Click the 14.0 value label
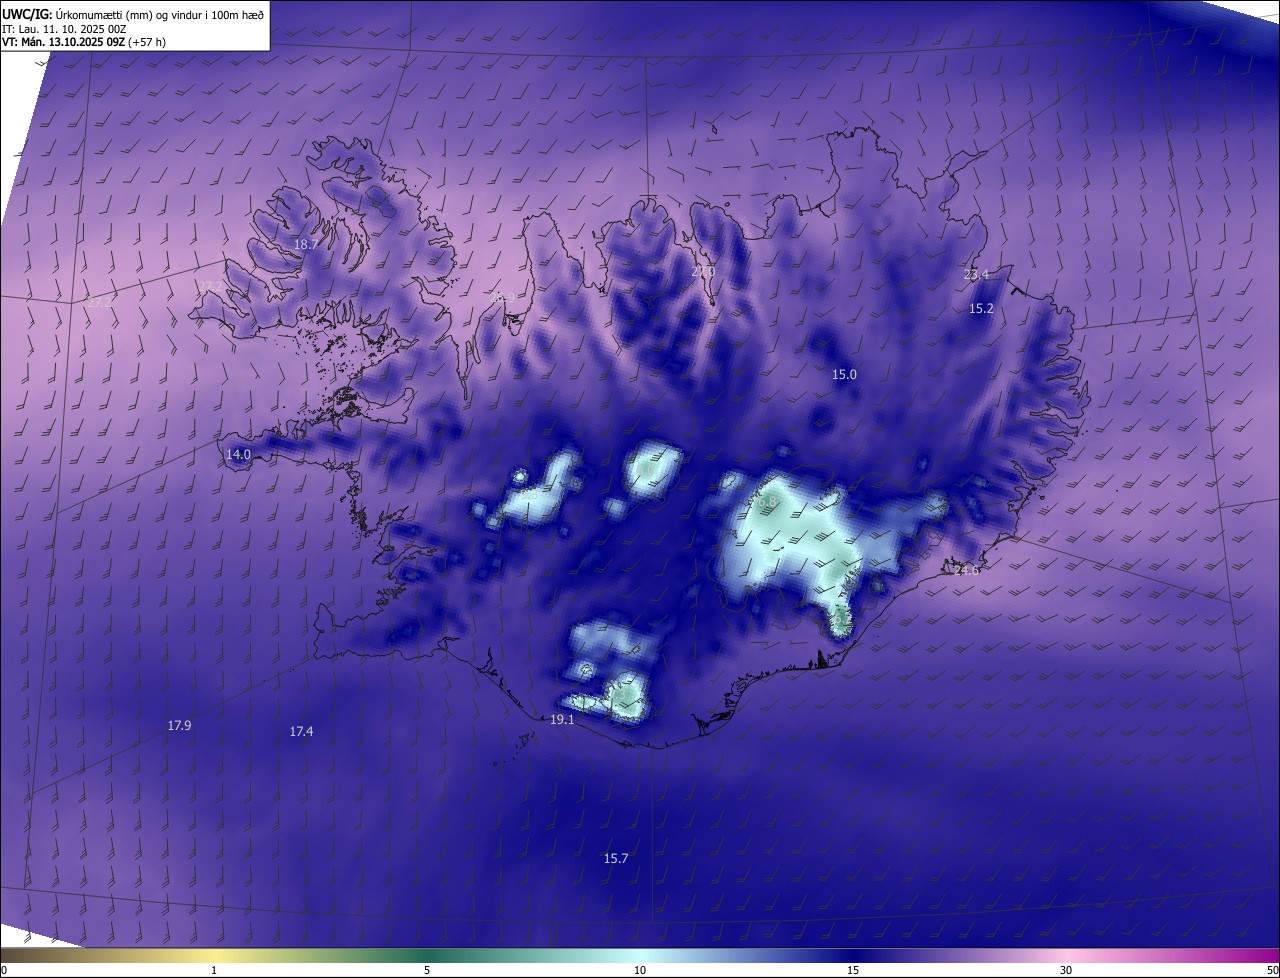Image resolution: width=1280 pixels, height=978 pixels. click(238, 454)
